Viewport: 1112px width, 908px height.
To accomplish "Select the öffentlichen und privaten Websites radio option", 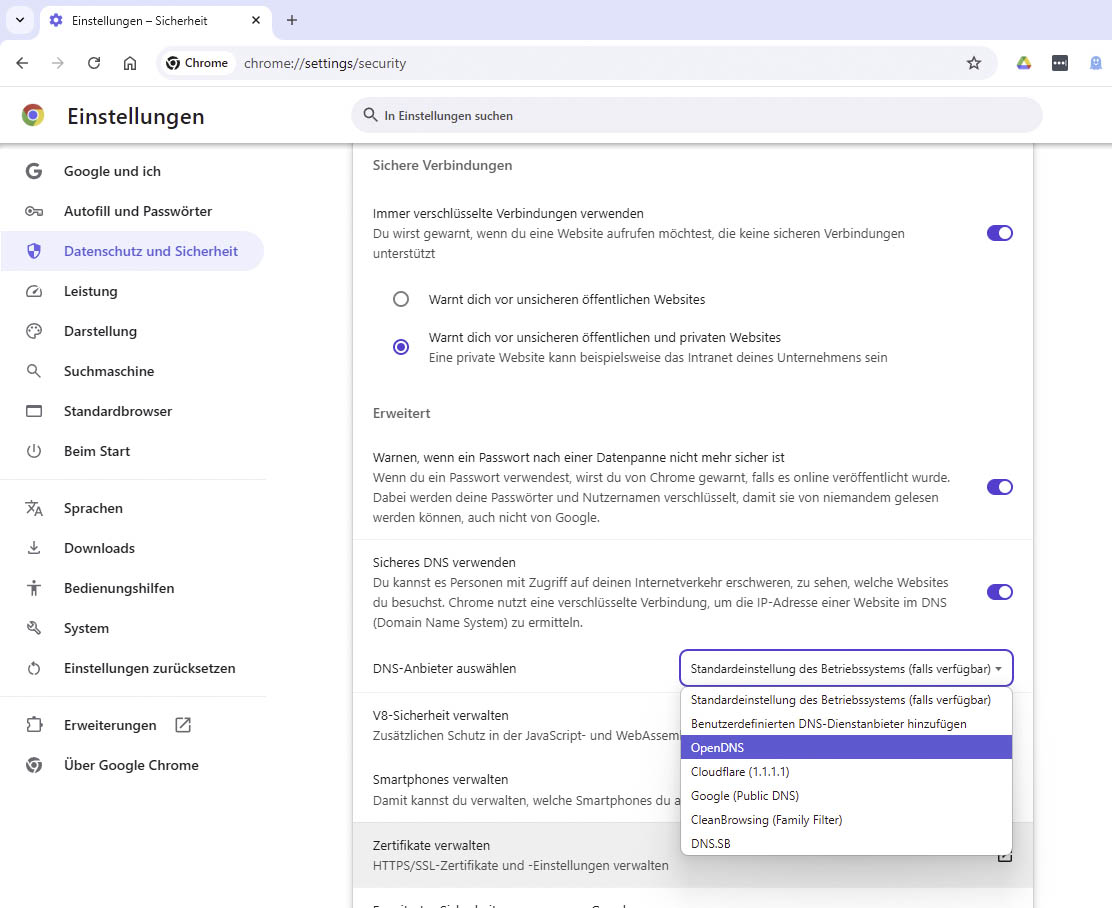I will point(401,347).
